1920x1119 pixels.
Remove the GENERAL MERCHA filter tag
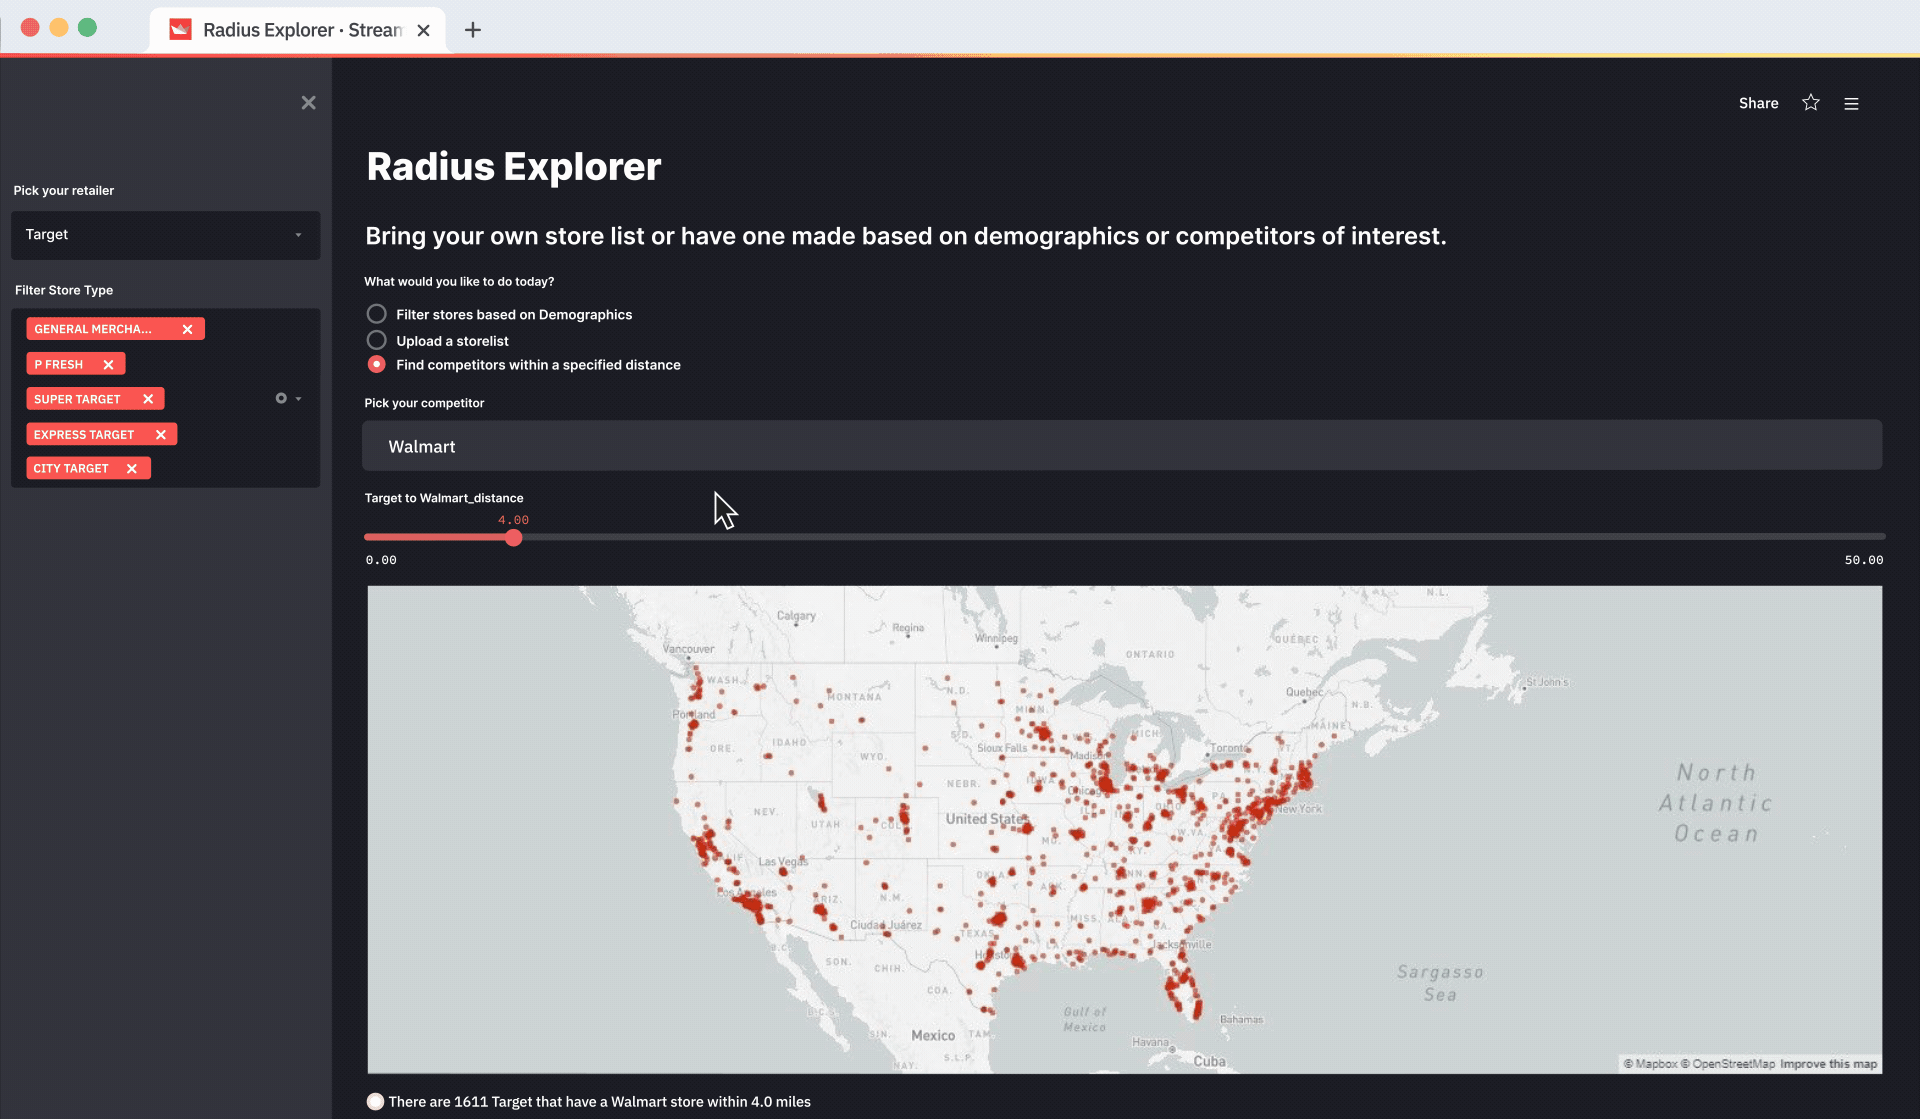coord(187,328)
